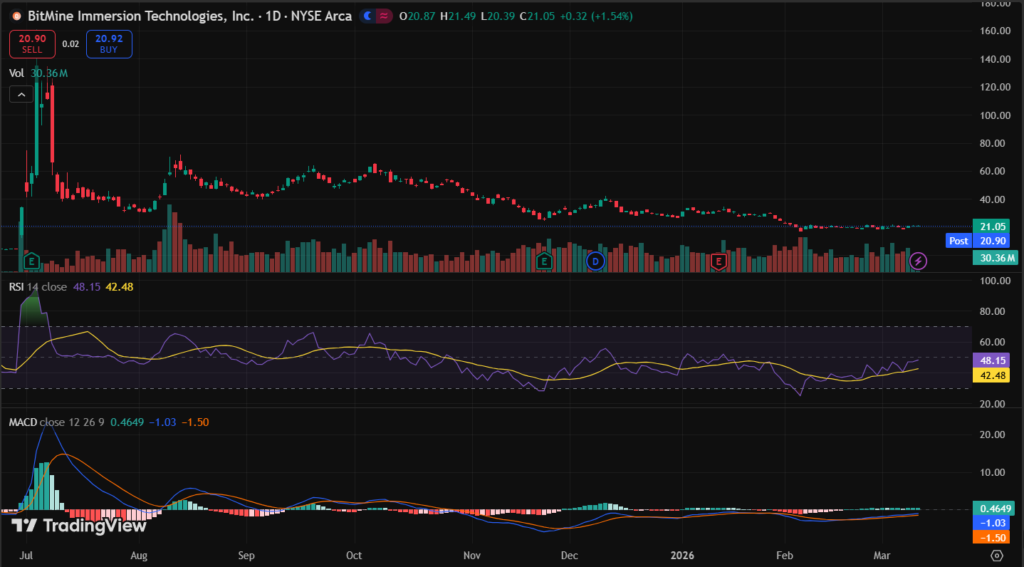Open chart settings gear in bottom-right corner
This screenshot has height=567, width=1024.
pyautogui.click(x=996, y=554)
